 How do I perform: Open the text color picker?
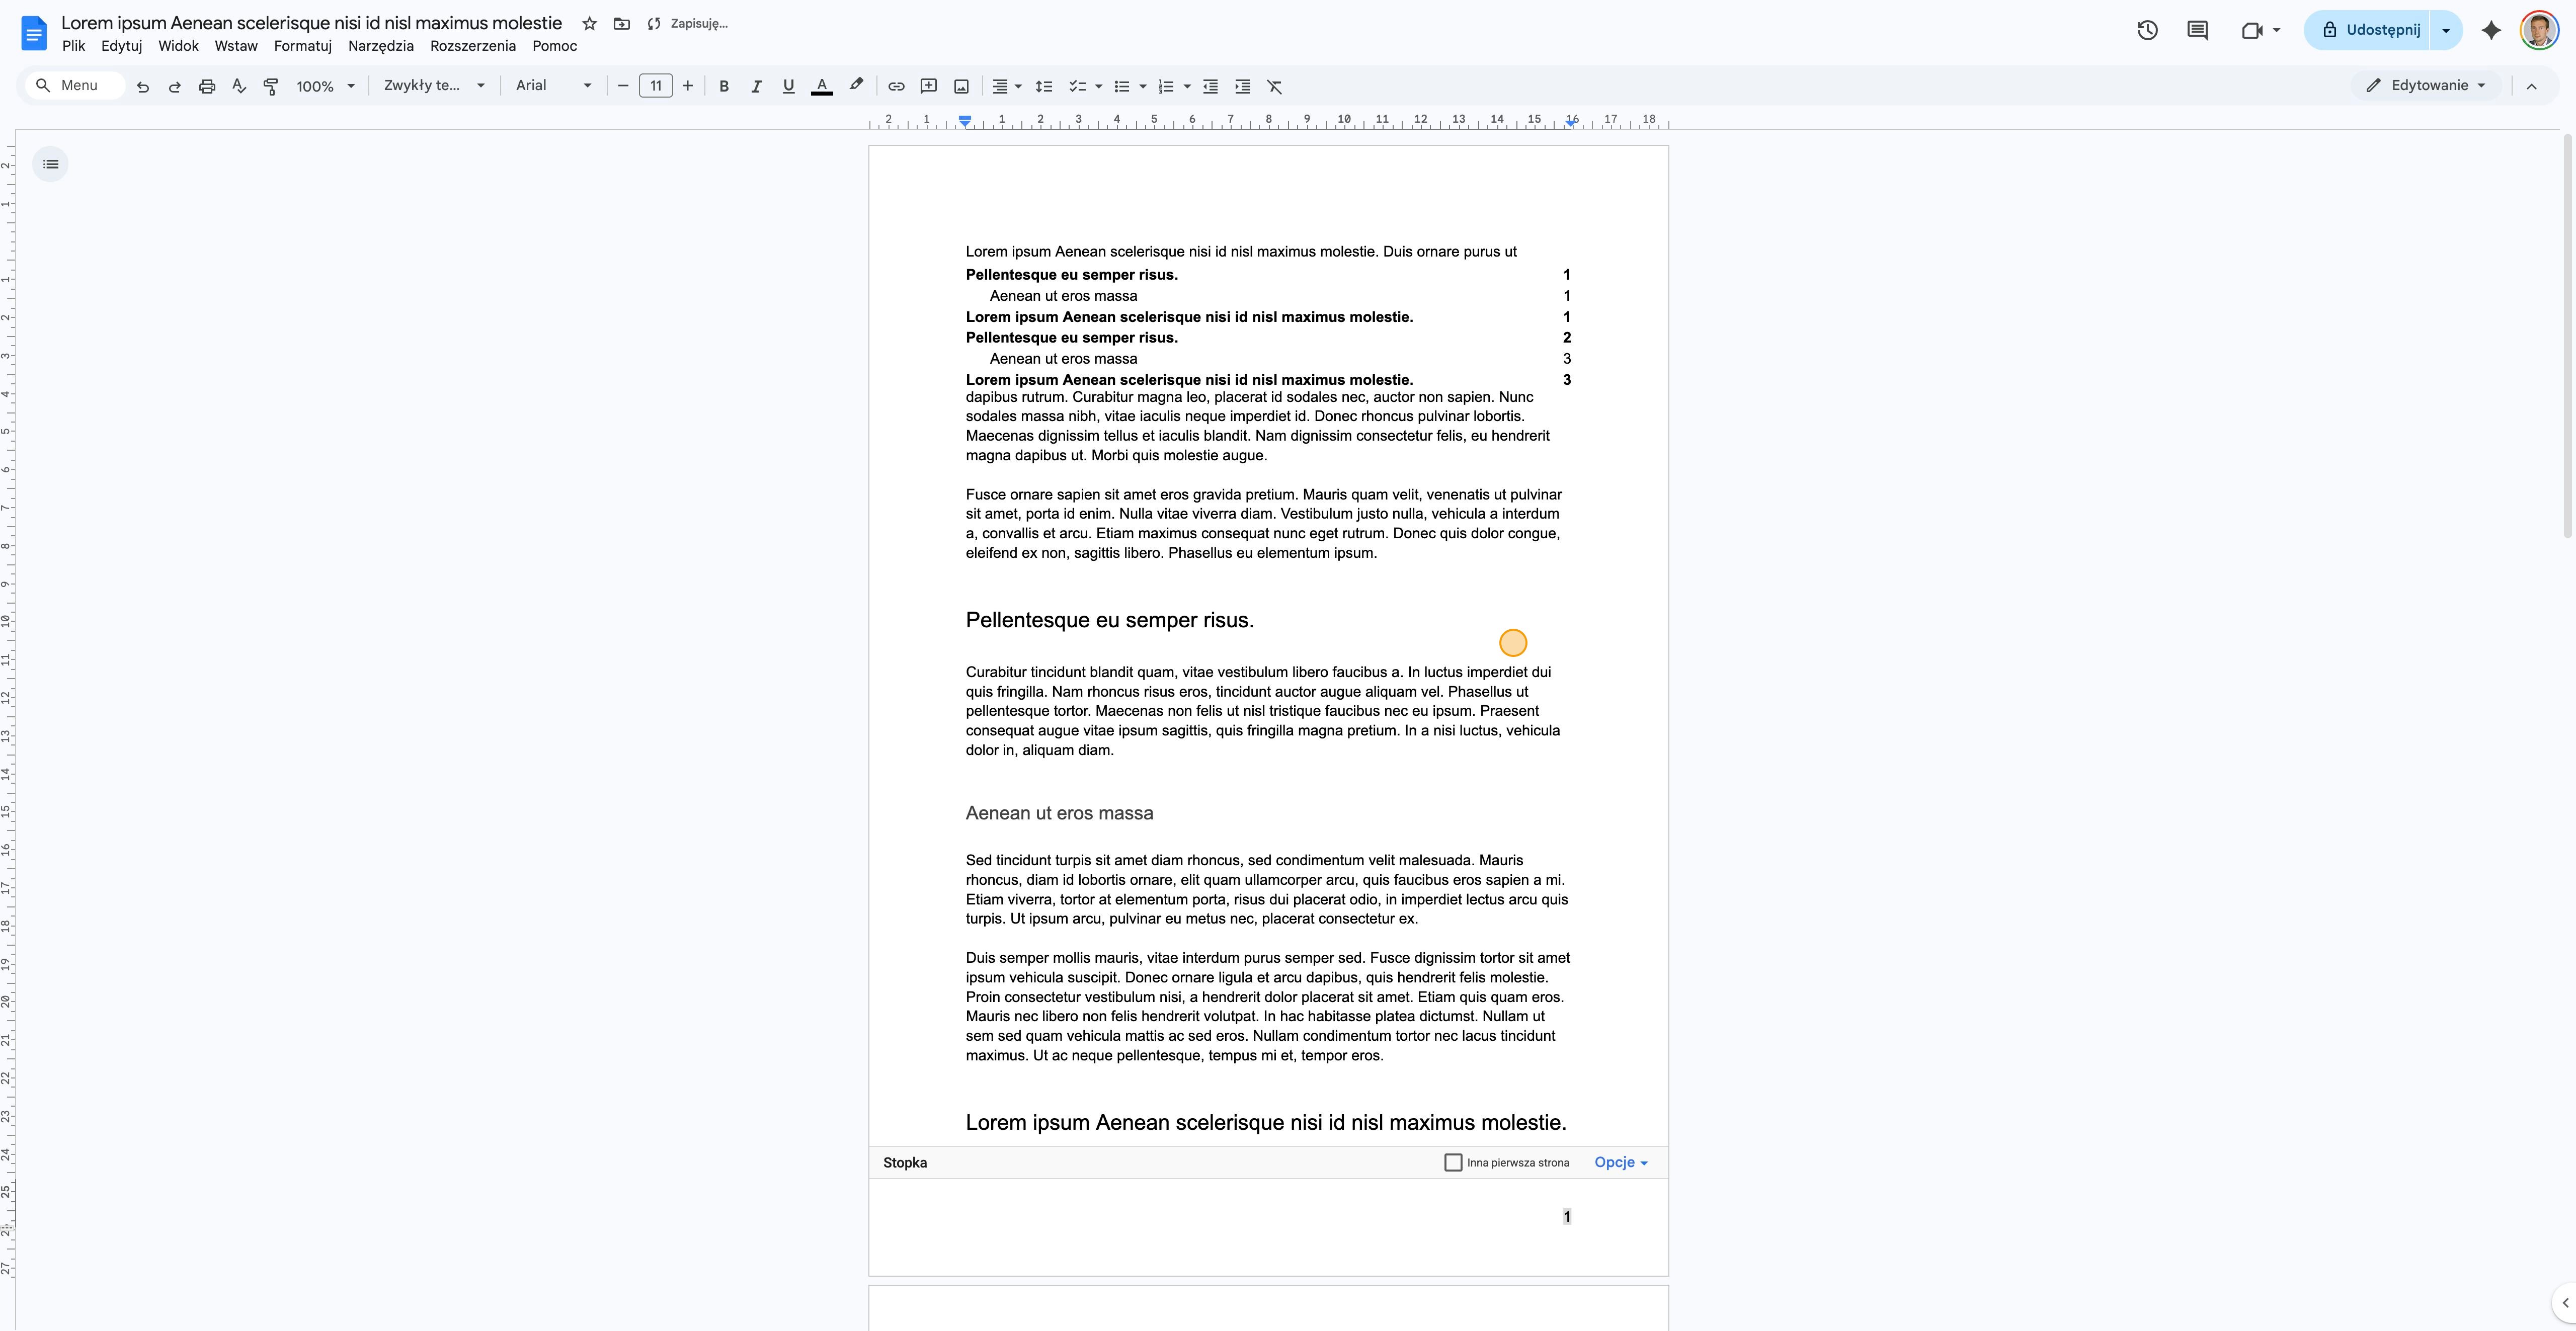pyautogui.click(x=822, y=87)
